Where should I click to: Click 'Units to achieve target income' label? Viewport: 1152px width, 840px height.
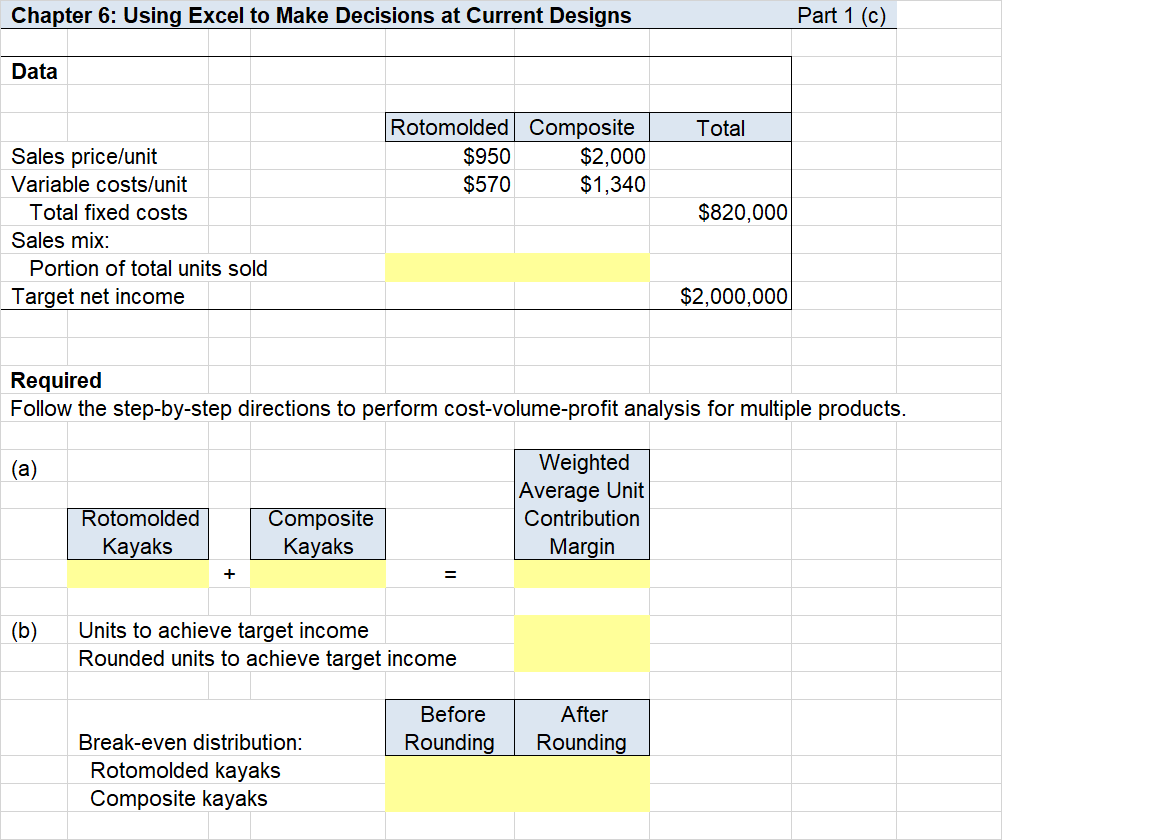(x=223, y=631)
